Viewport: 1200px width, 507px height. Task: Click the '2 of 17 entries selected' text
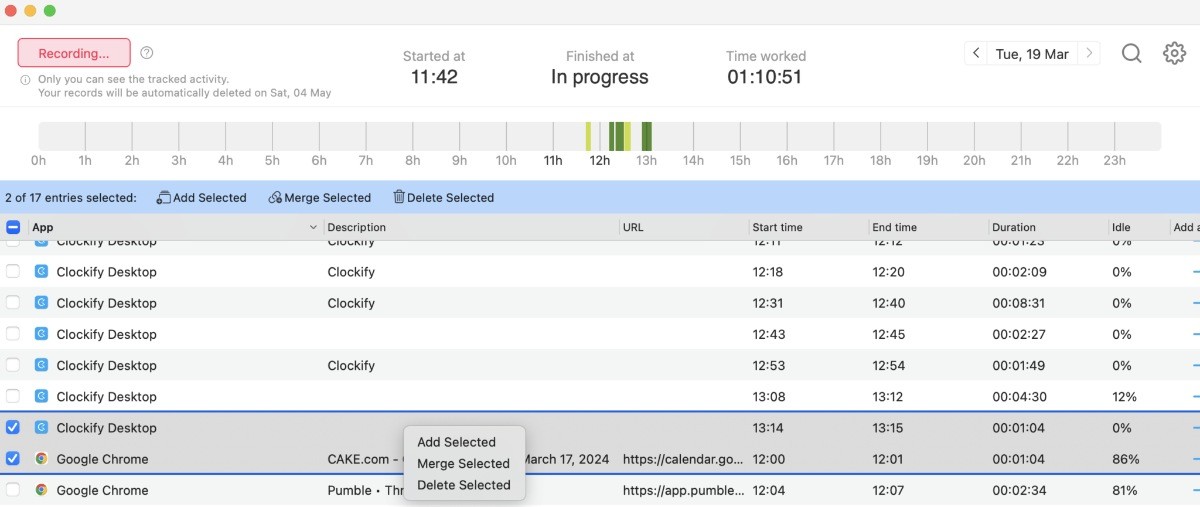click(71, 197)
